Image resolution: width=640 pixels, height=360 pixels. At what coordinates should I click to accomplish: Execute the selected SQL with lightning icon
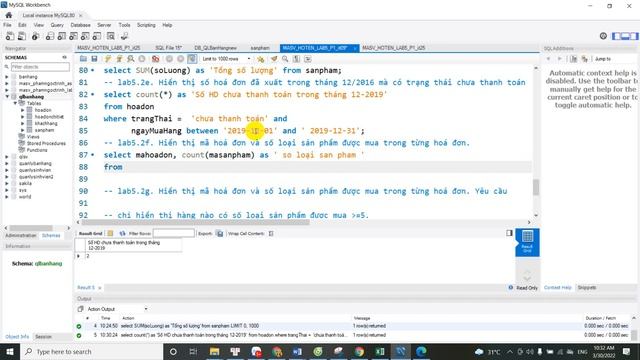pos(108,59)
